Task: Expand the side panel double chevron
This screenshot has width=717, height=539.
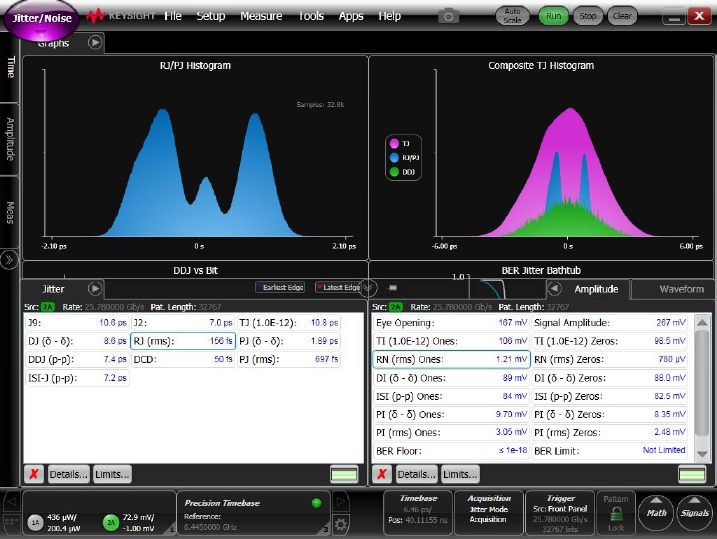Action: [9, 260]
